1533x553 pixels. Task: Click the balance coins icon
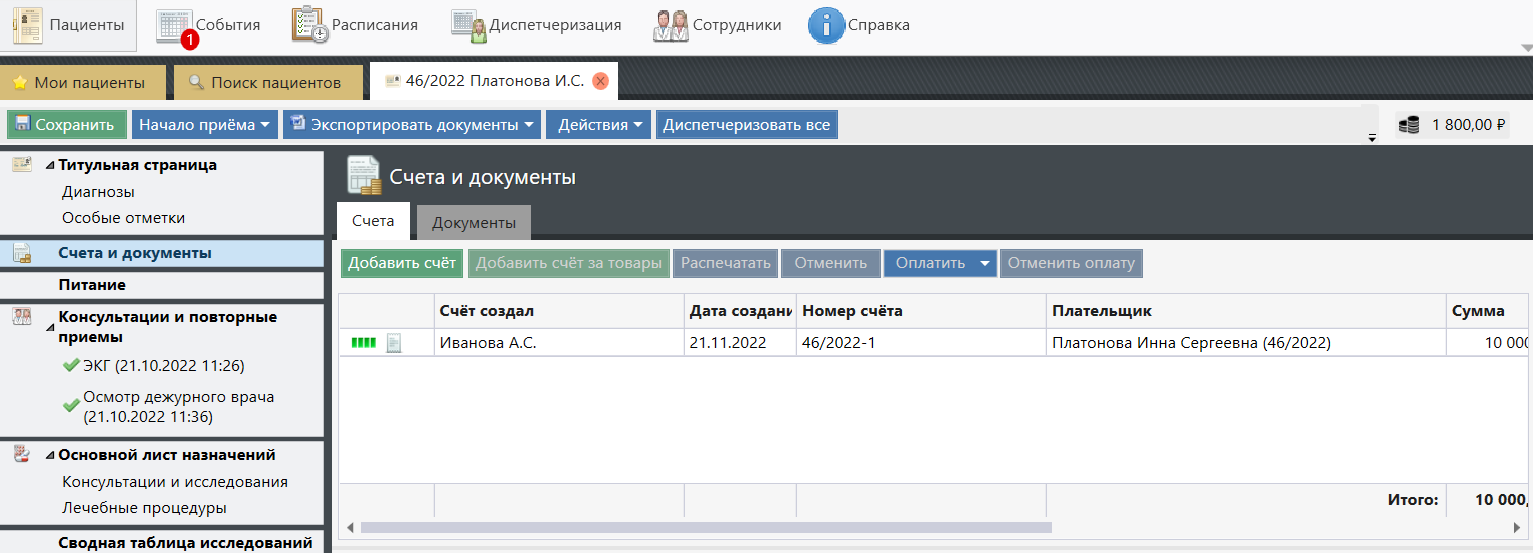click(1409, 125)
